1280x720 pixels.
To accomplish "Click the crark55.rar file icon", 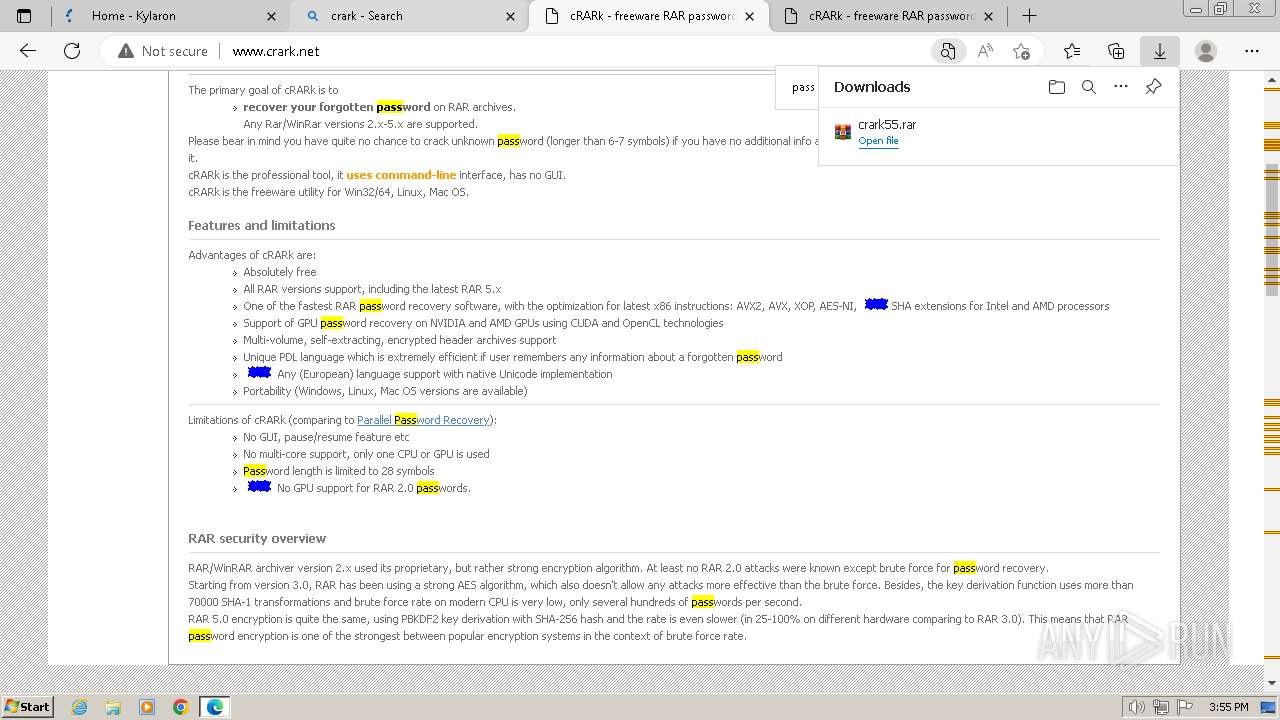I will tap(843, 132).
